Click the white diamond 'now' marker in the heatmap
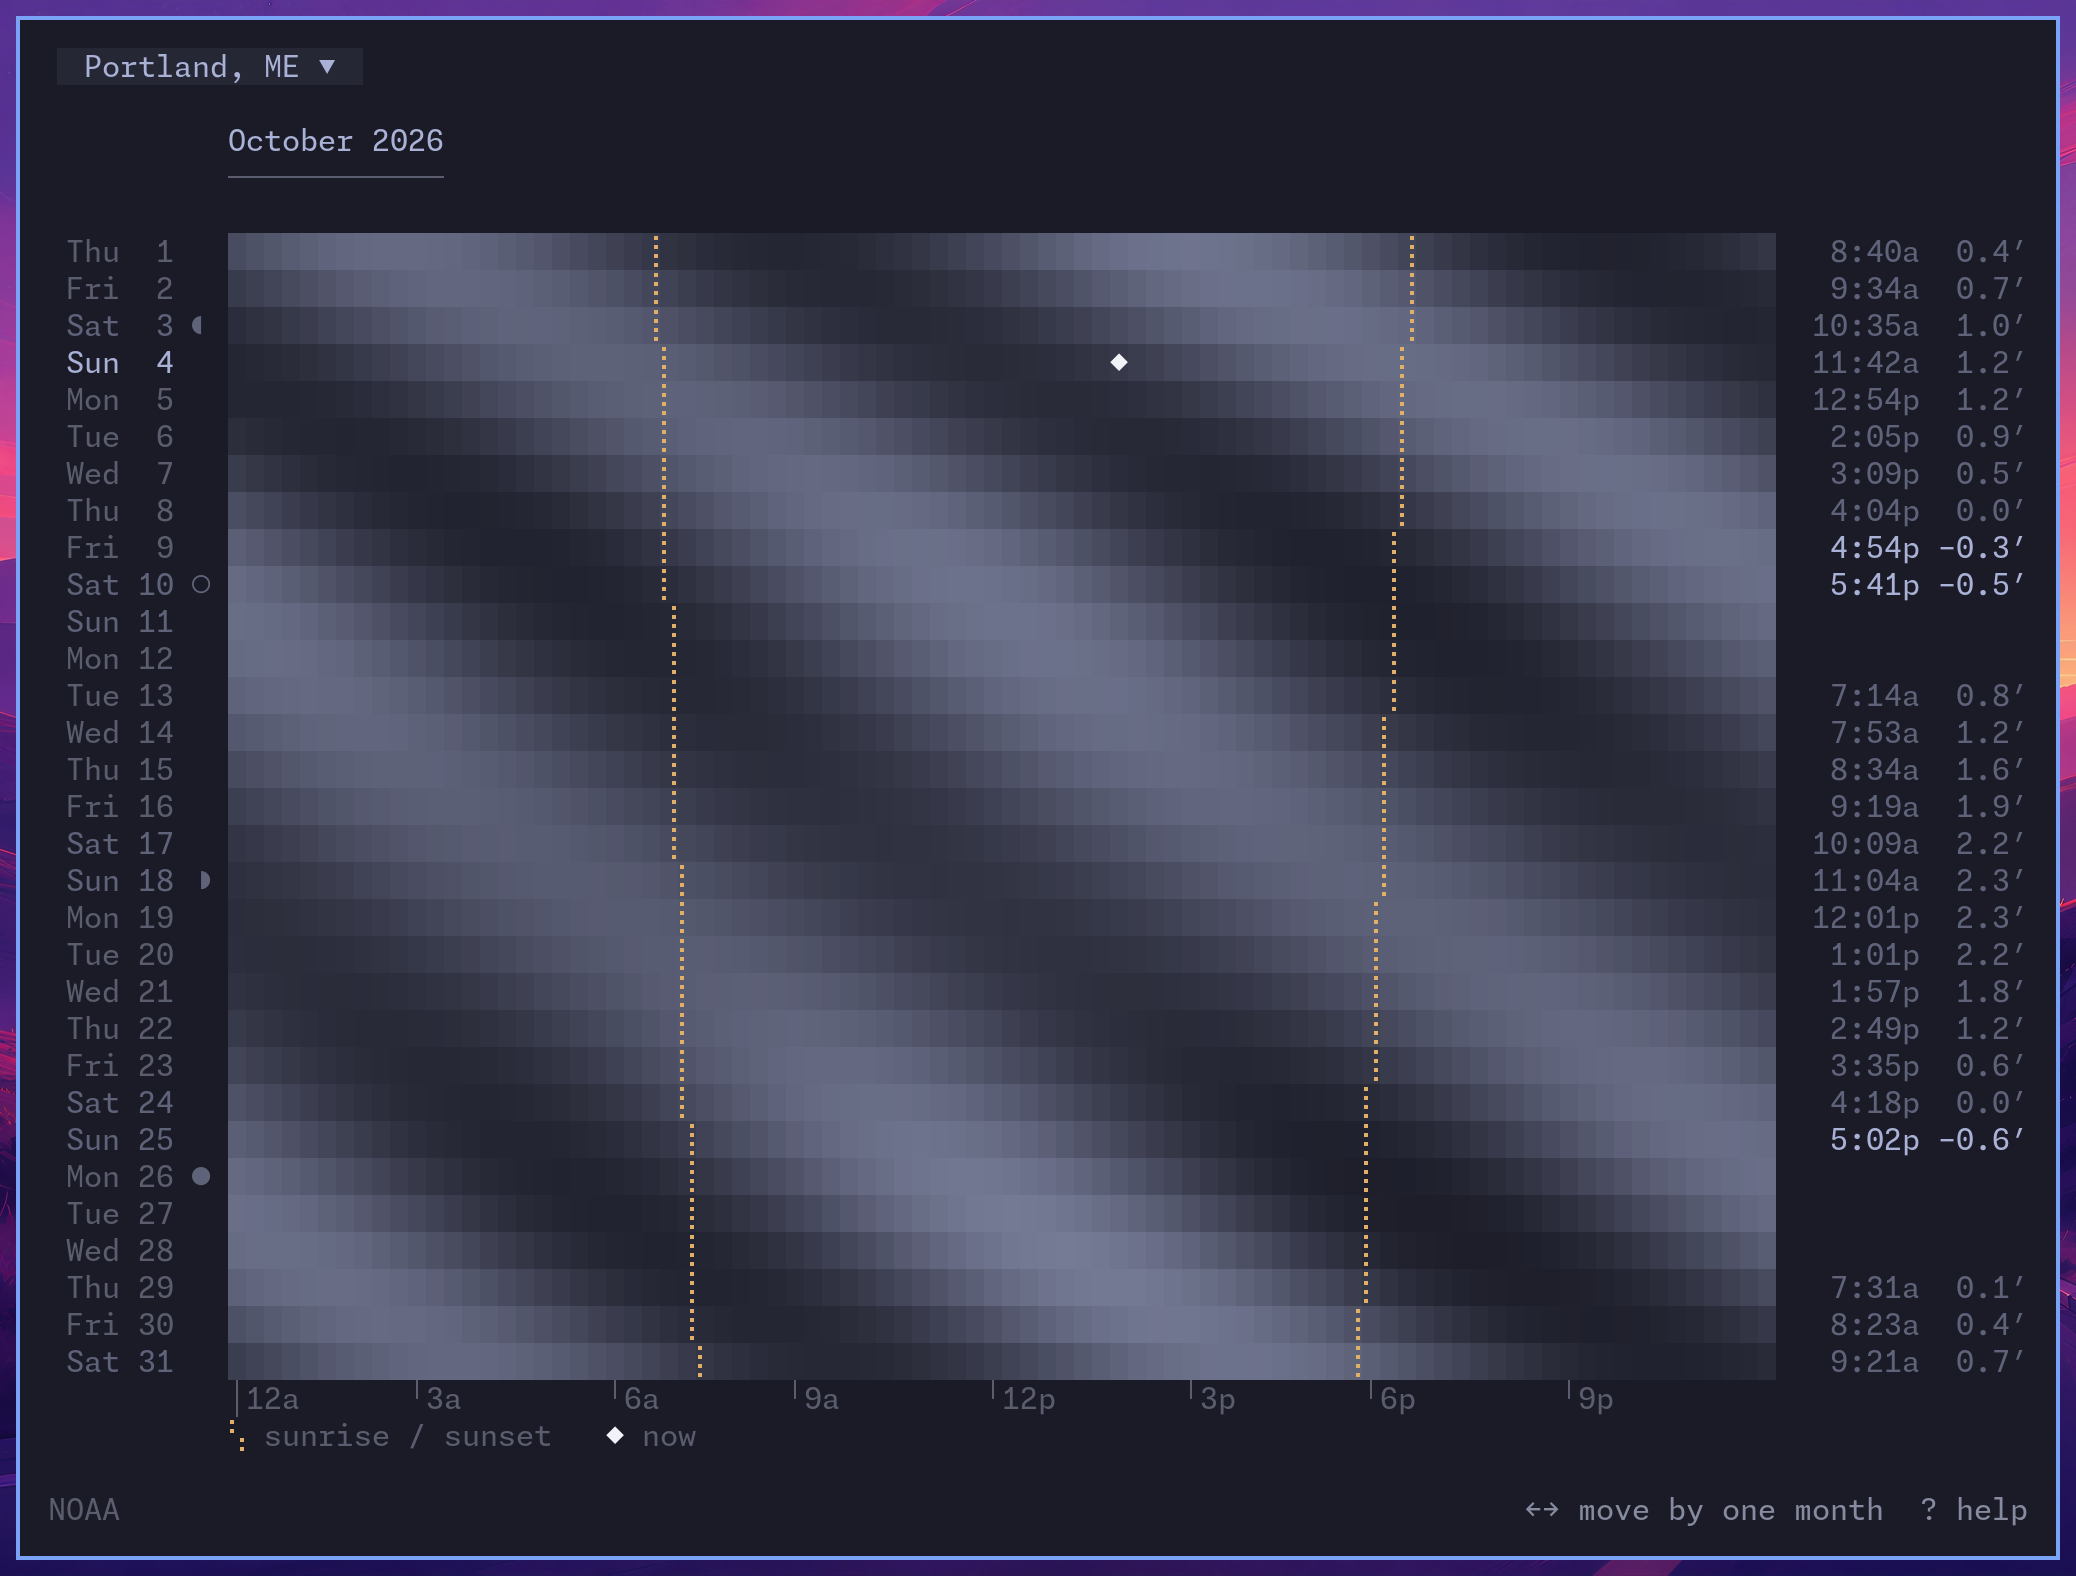Image resolution: width=2076 pixels, height=1576 pixels. [x=1119, y=362]
